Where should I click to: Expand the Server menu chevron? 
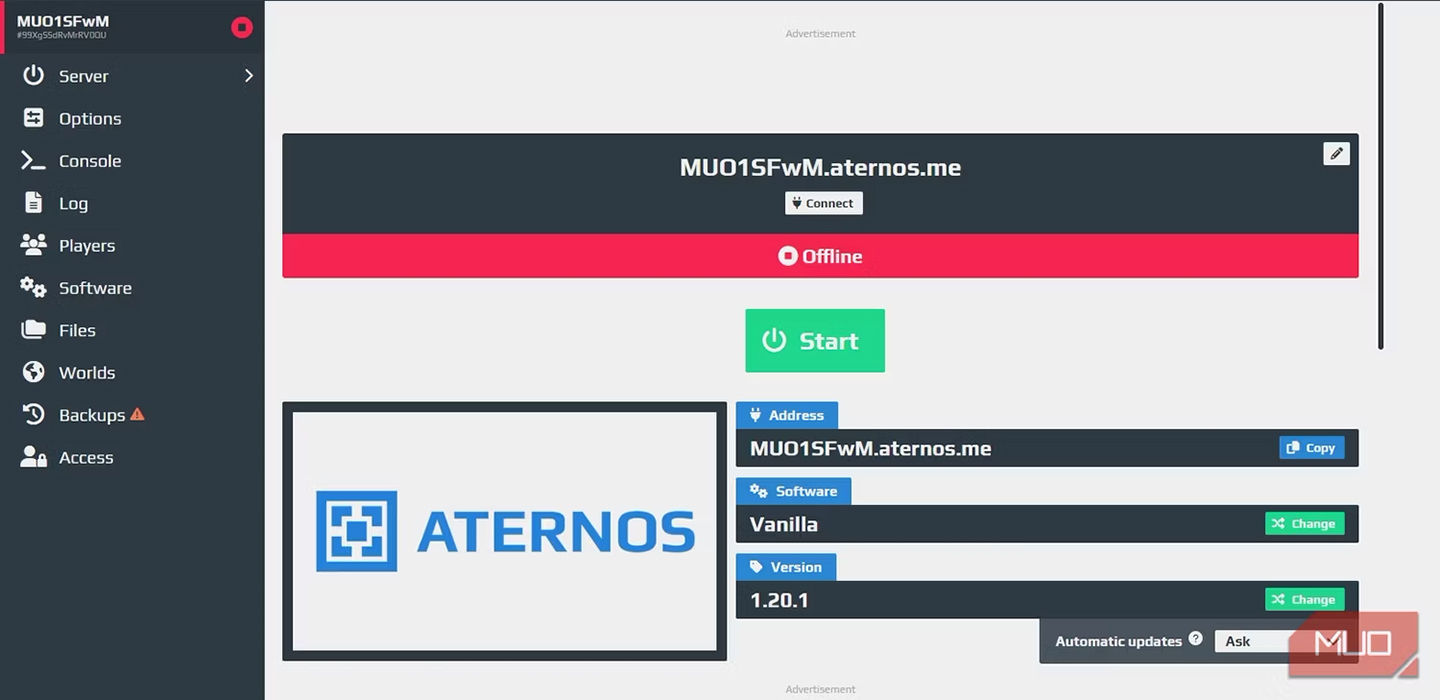pyautogui.click(x=248, y=76)
